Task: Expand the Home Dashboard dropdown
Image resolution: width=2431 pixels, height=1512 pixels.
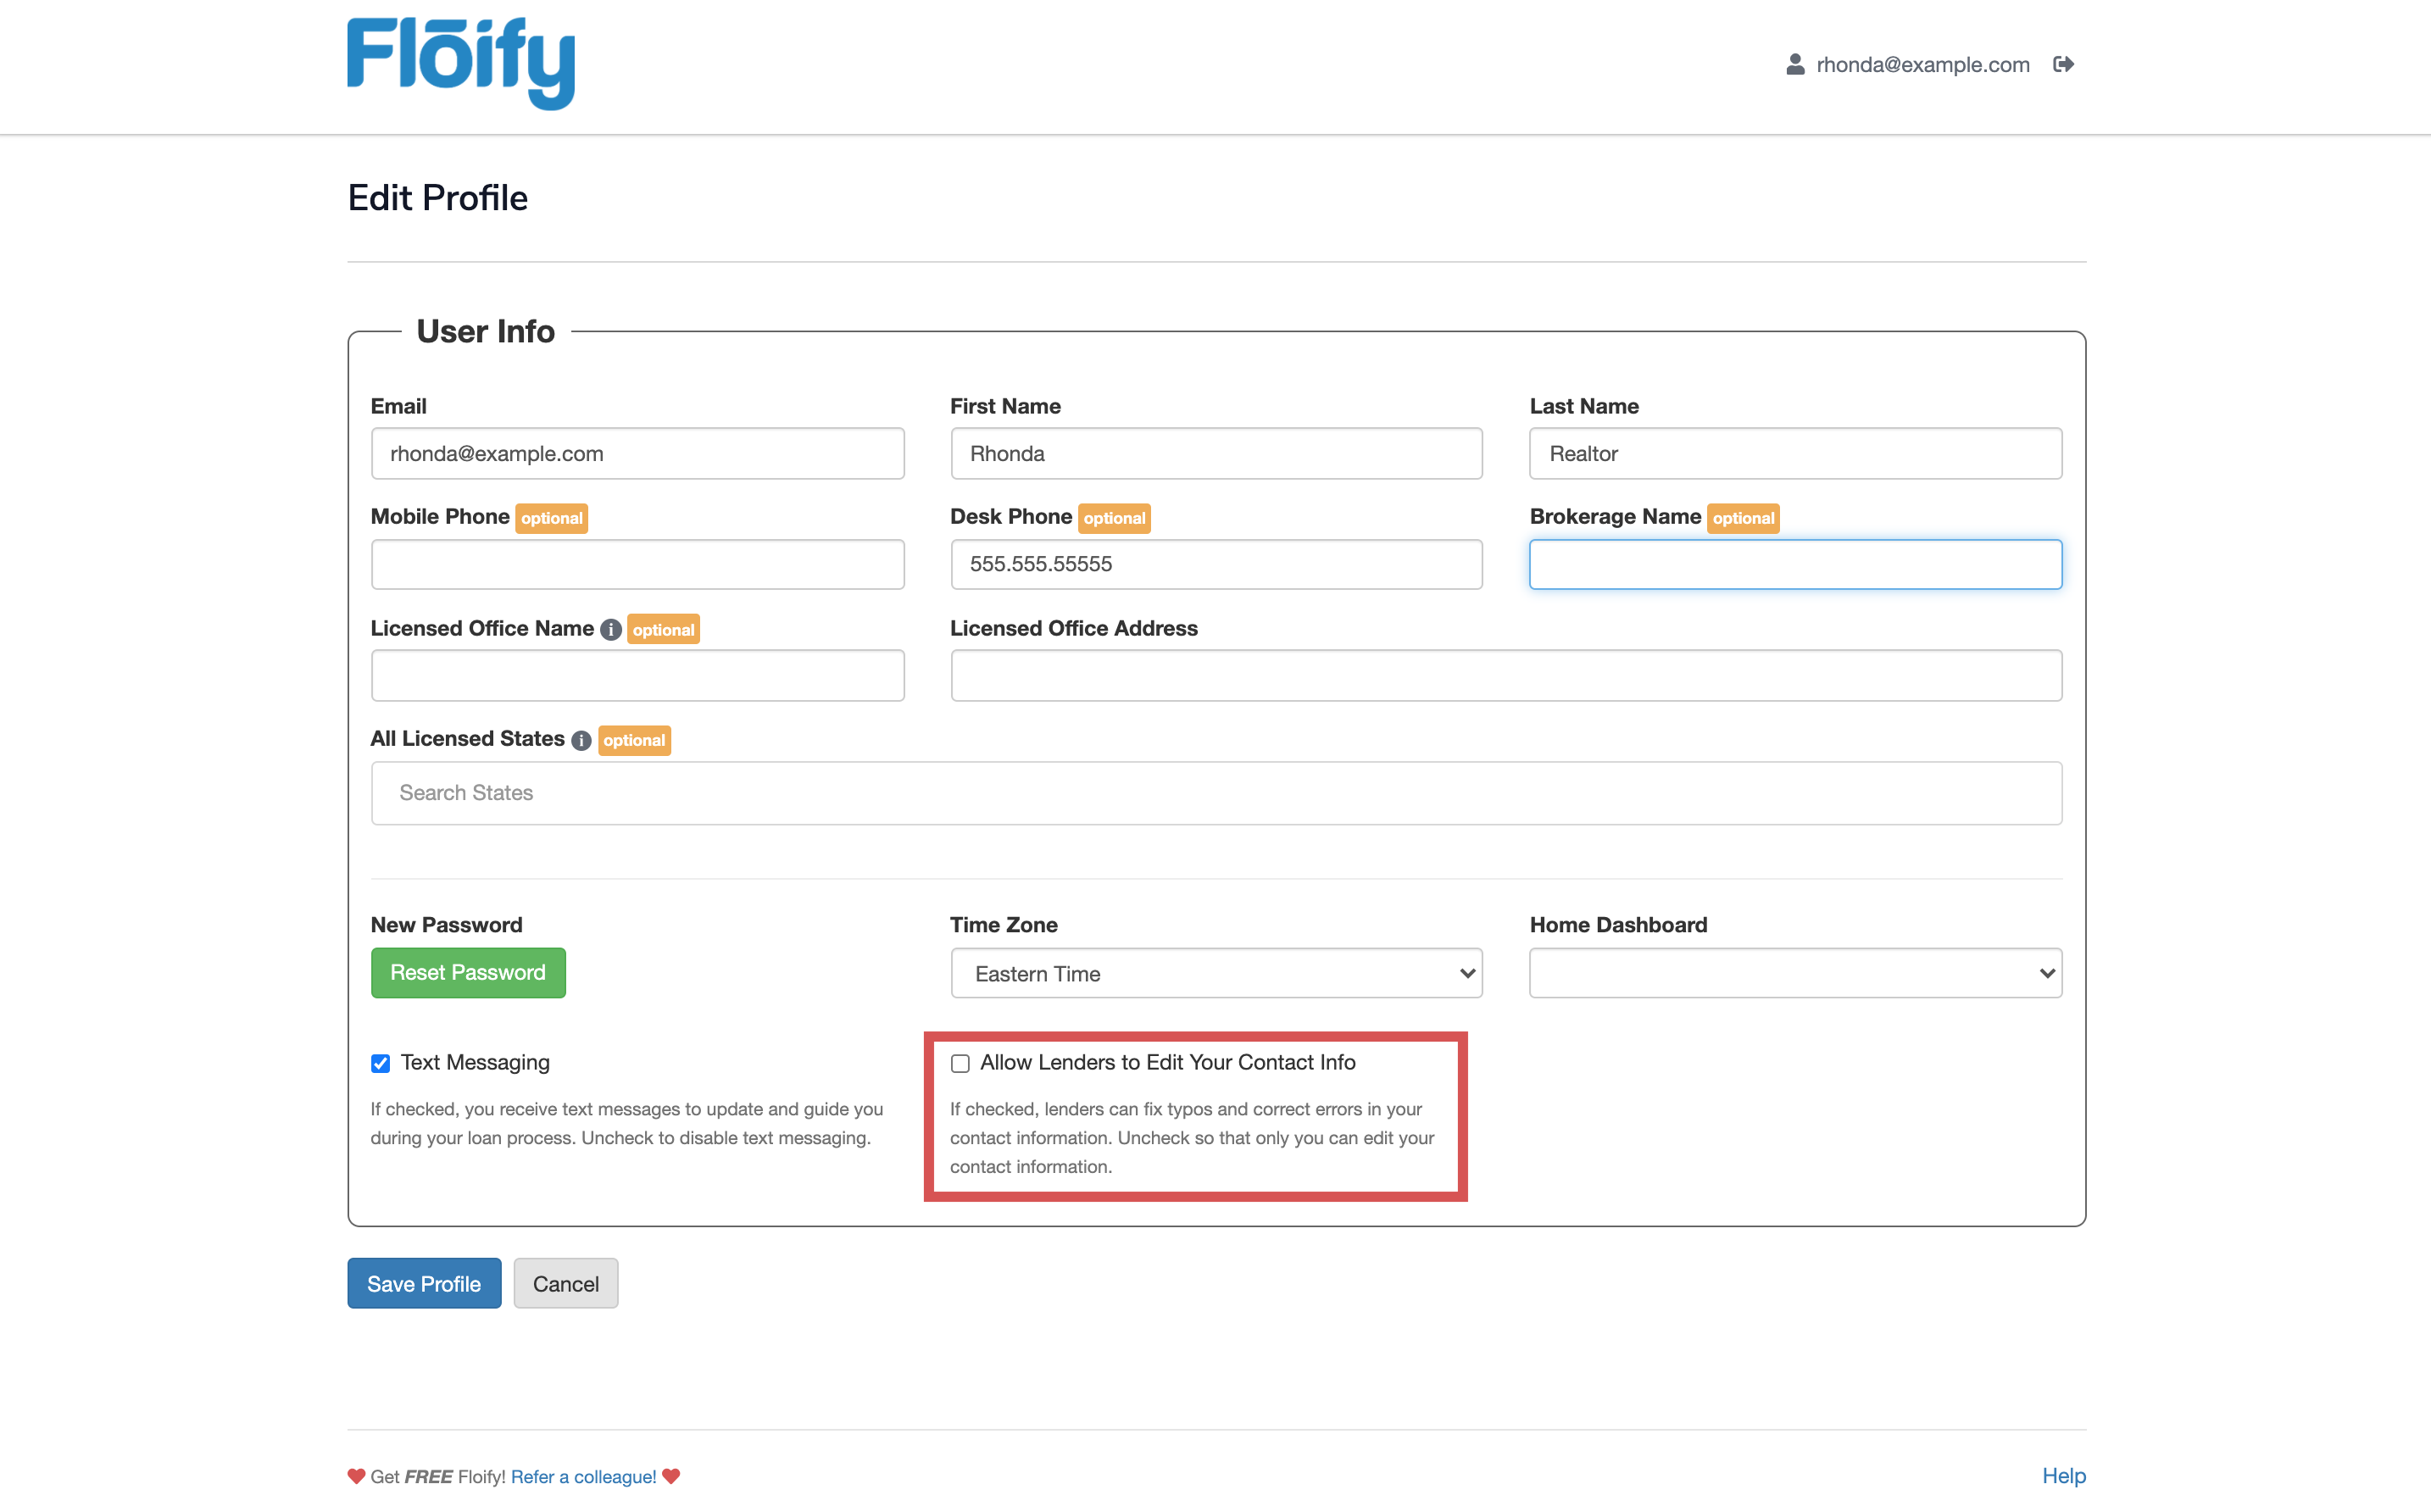Action: click(1795, 973)
